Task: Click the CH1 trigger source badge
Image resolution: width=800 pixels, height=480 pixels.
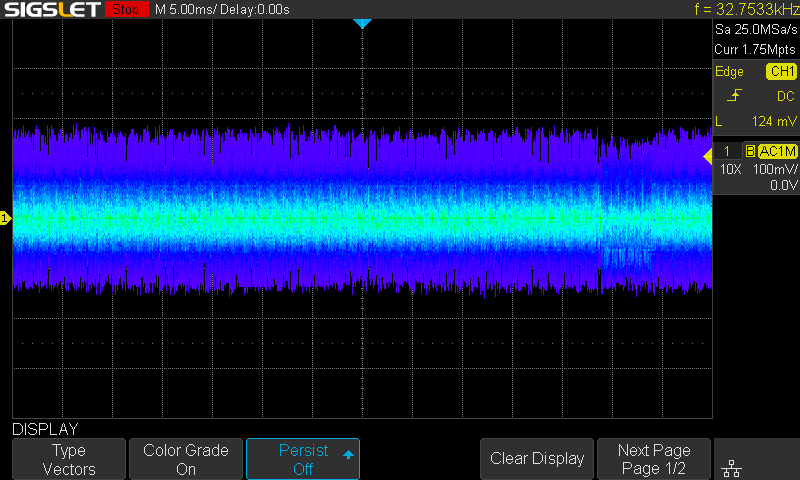Action: click(781, 71)
